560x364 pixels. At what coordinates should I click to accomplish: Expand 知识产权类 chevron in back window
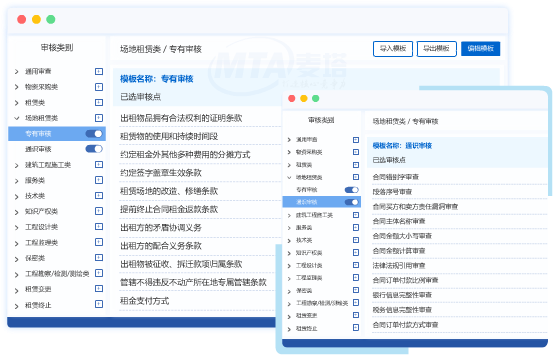click(16, 212)
